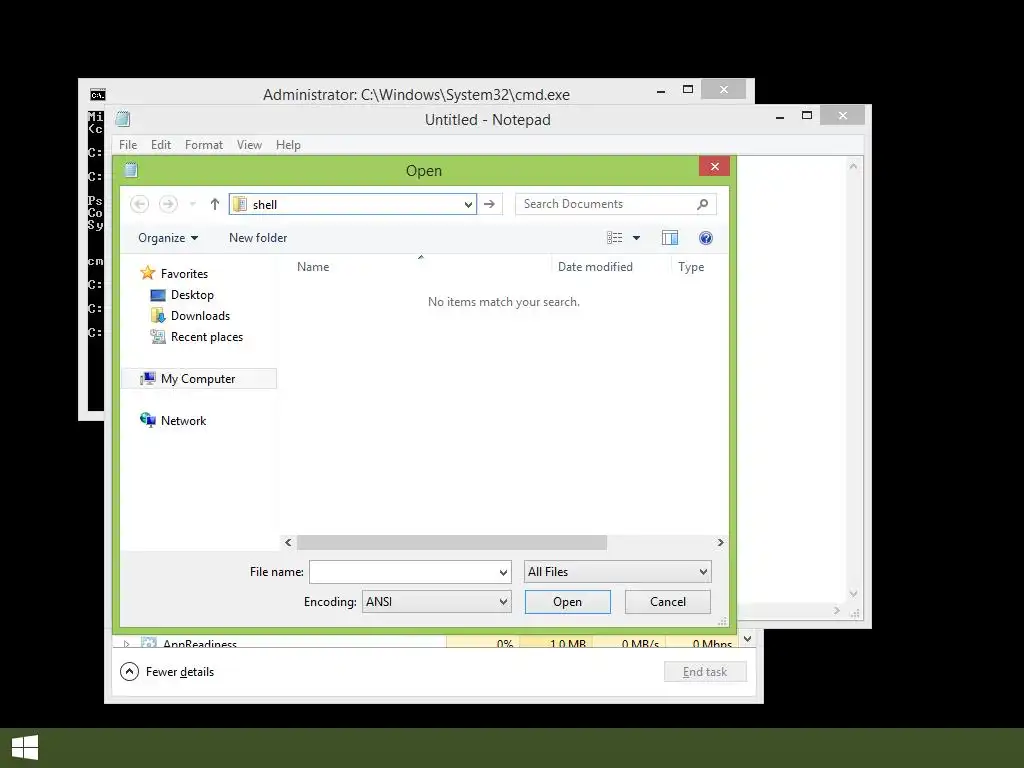
Task: Go up one folder level arrow
Action: (x=214, y=204)
